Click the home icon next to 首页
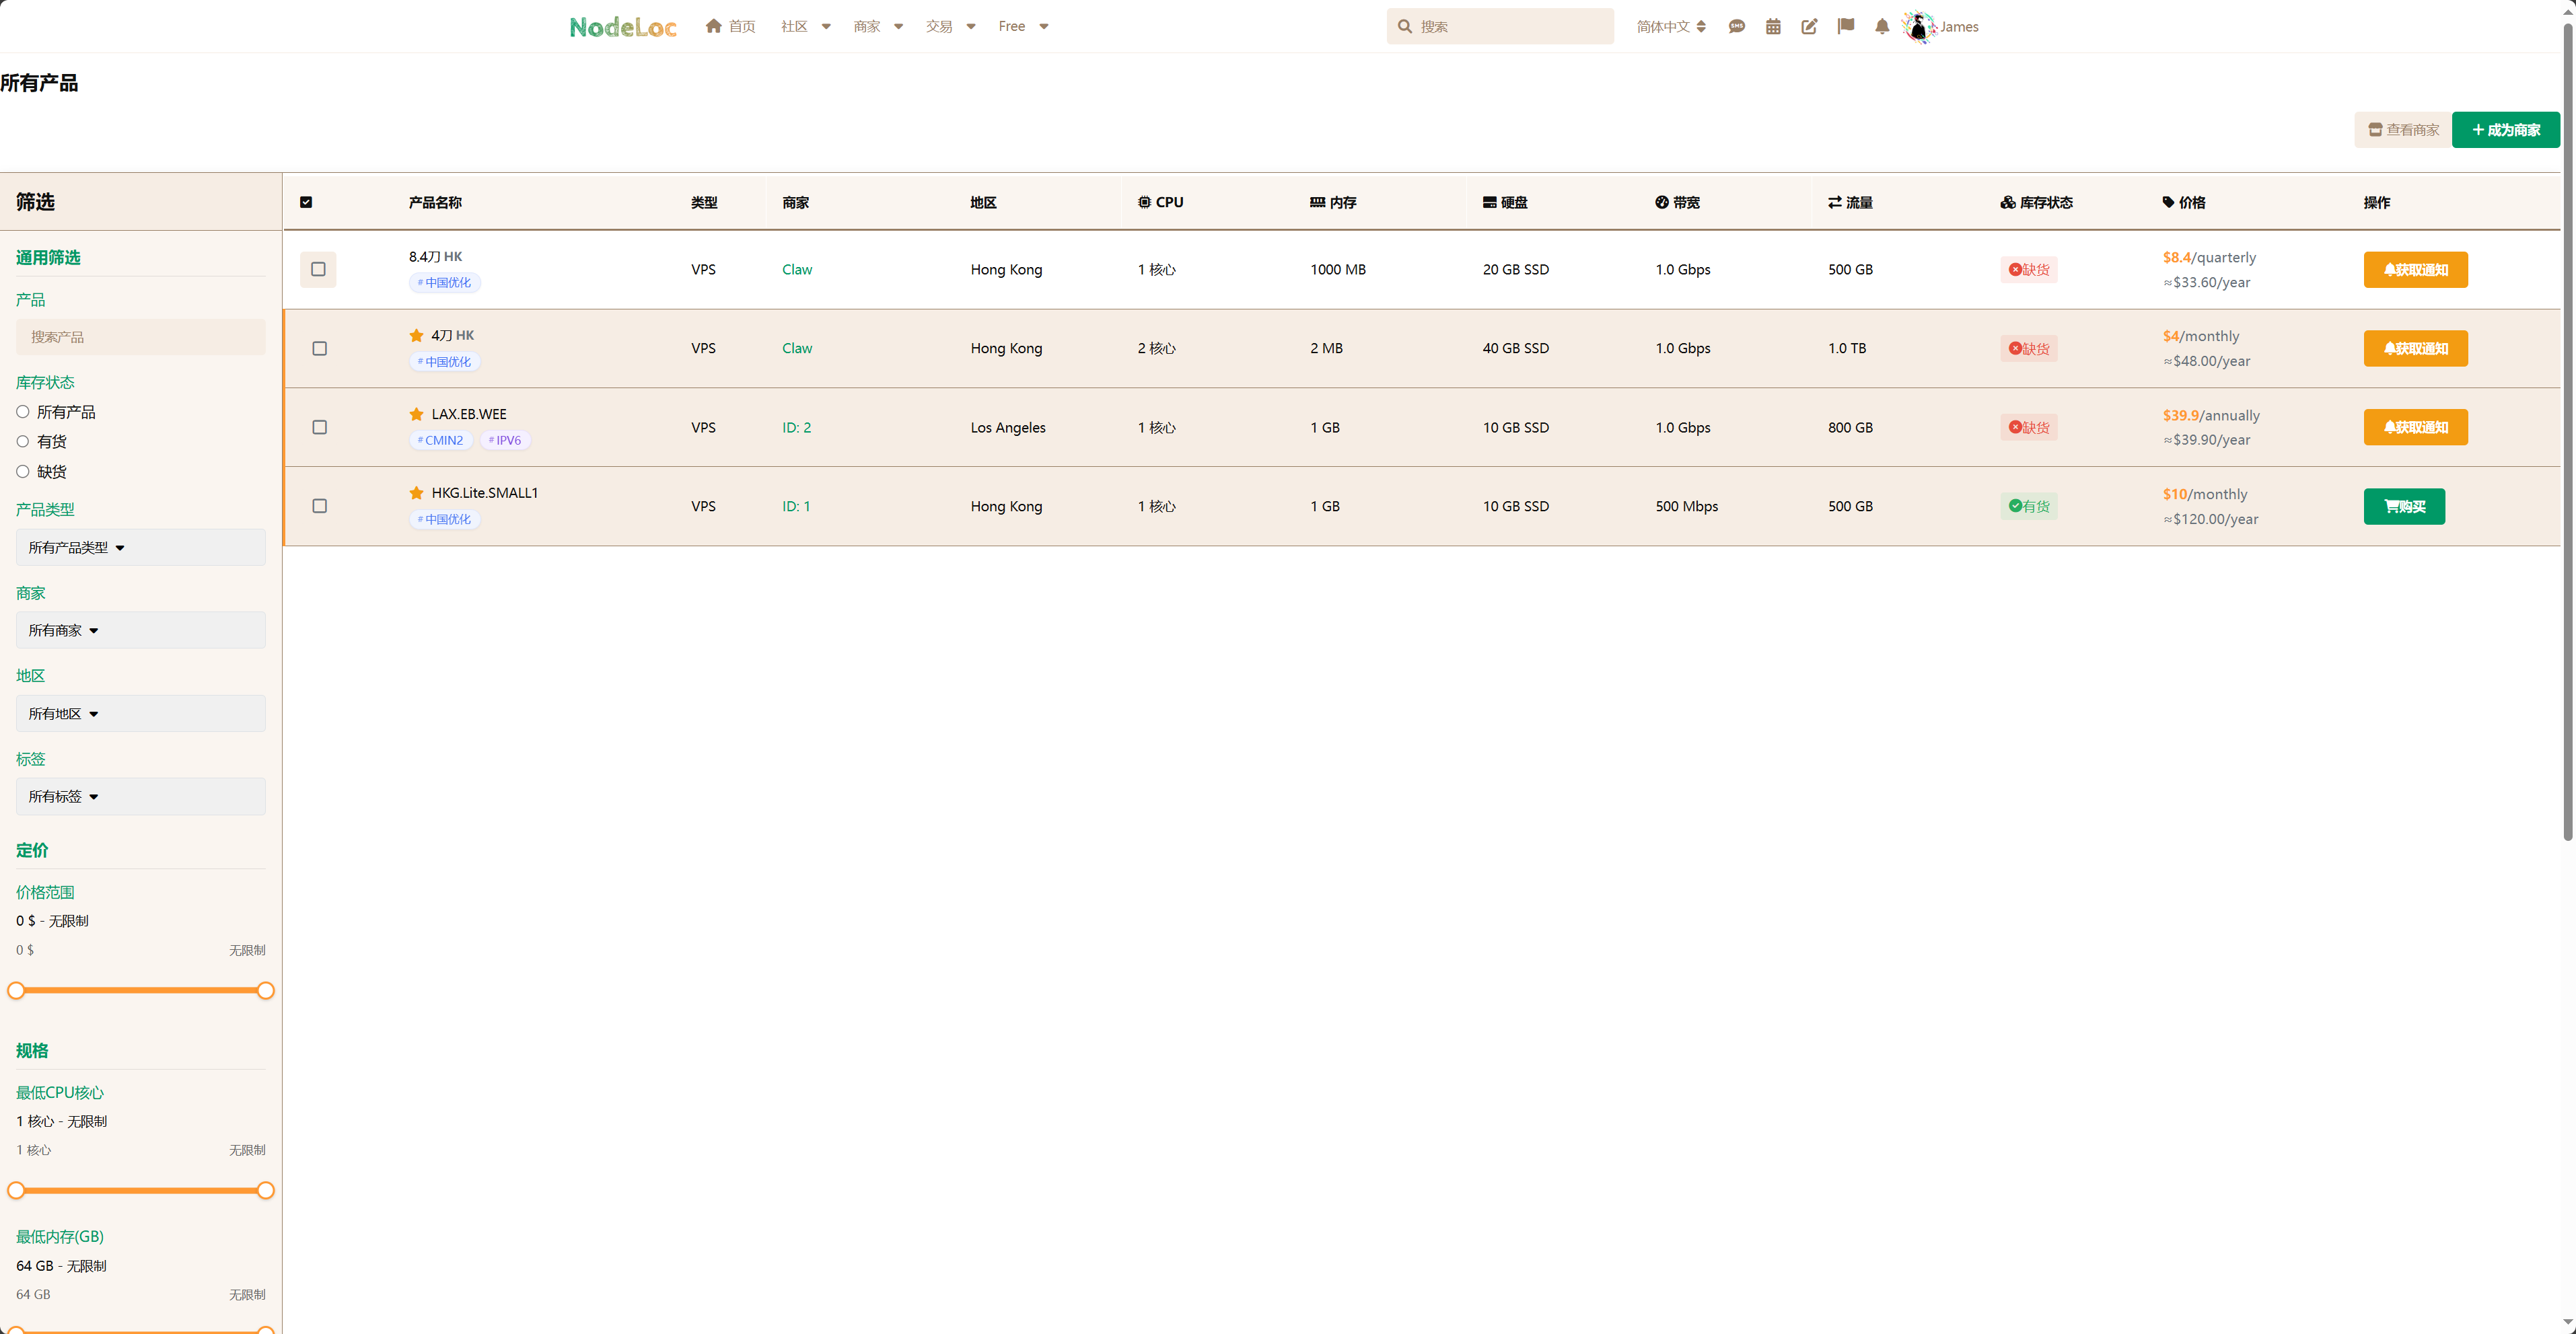This screenshot has height=1334, width=2576. (x=713, y=26)
